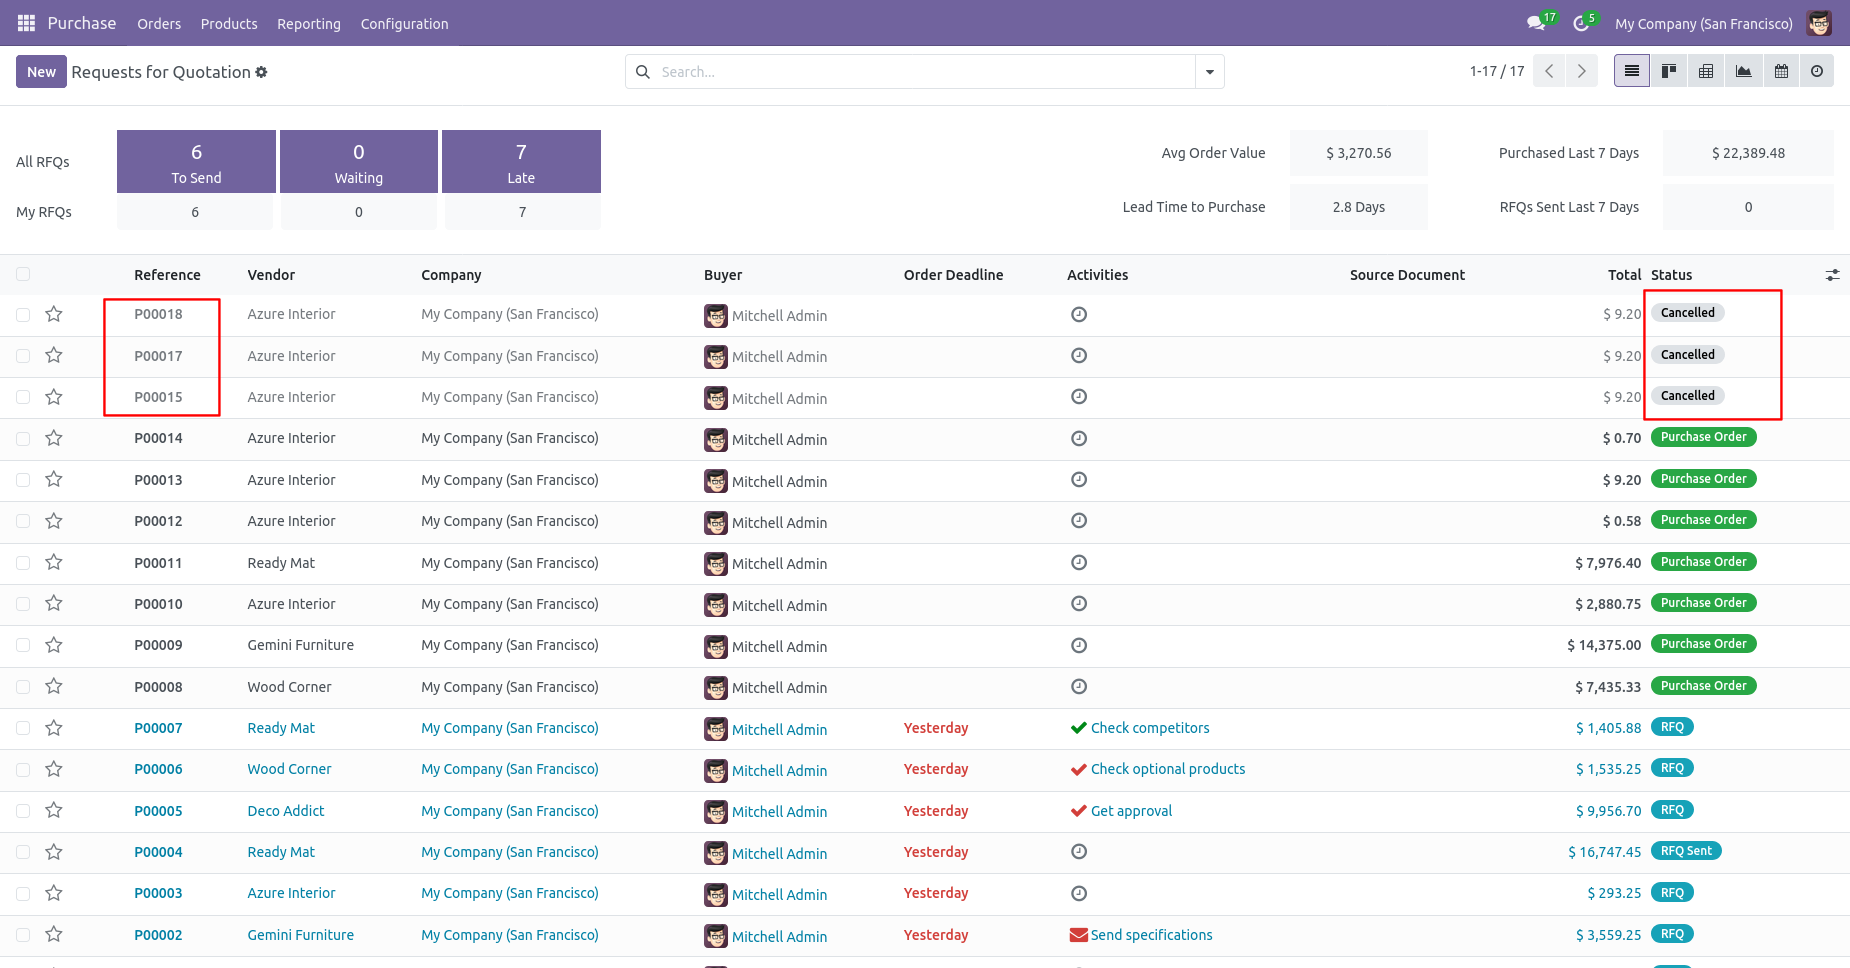Switch to list view
This screenshot has width=1850, height=968.
pyautogui.click(x=1632, y=71)
